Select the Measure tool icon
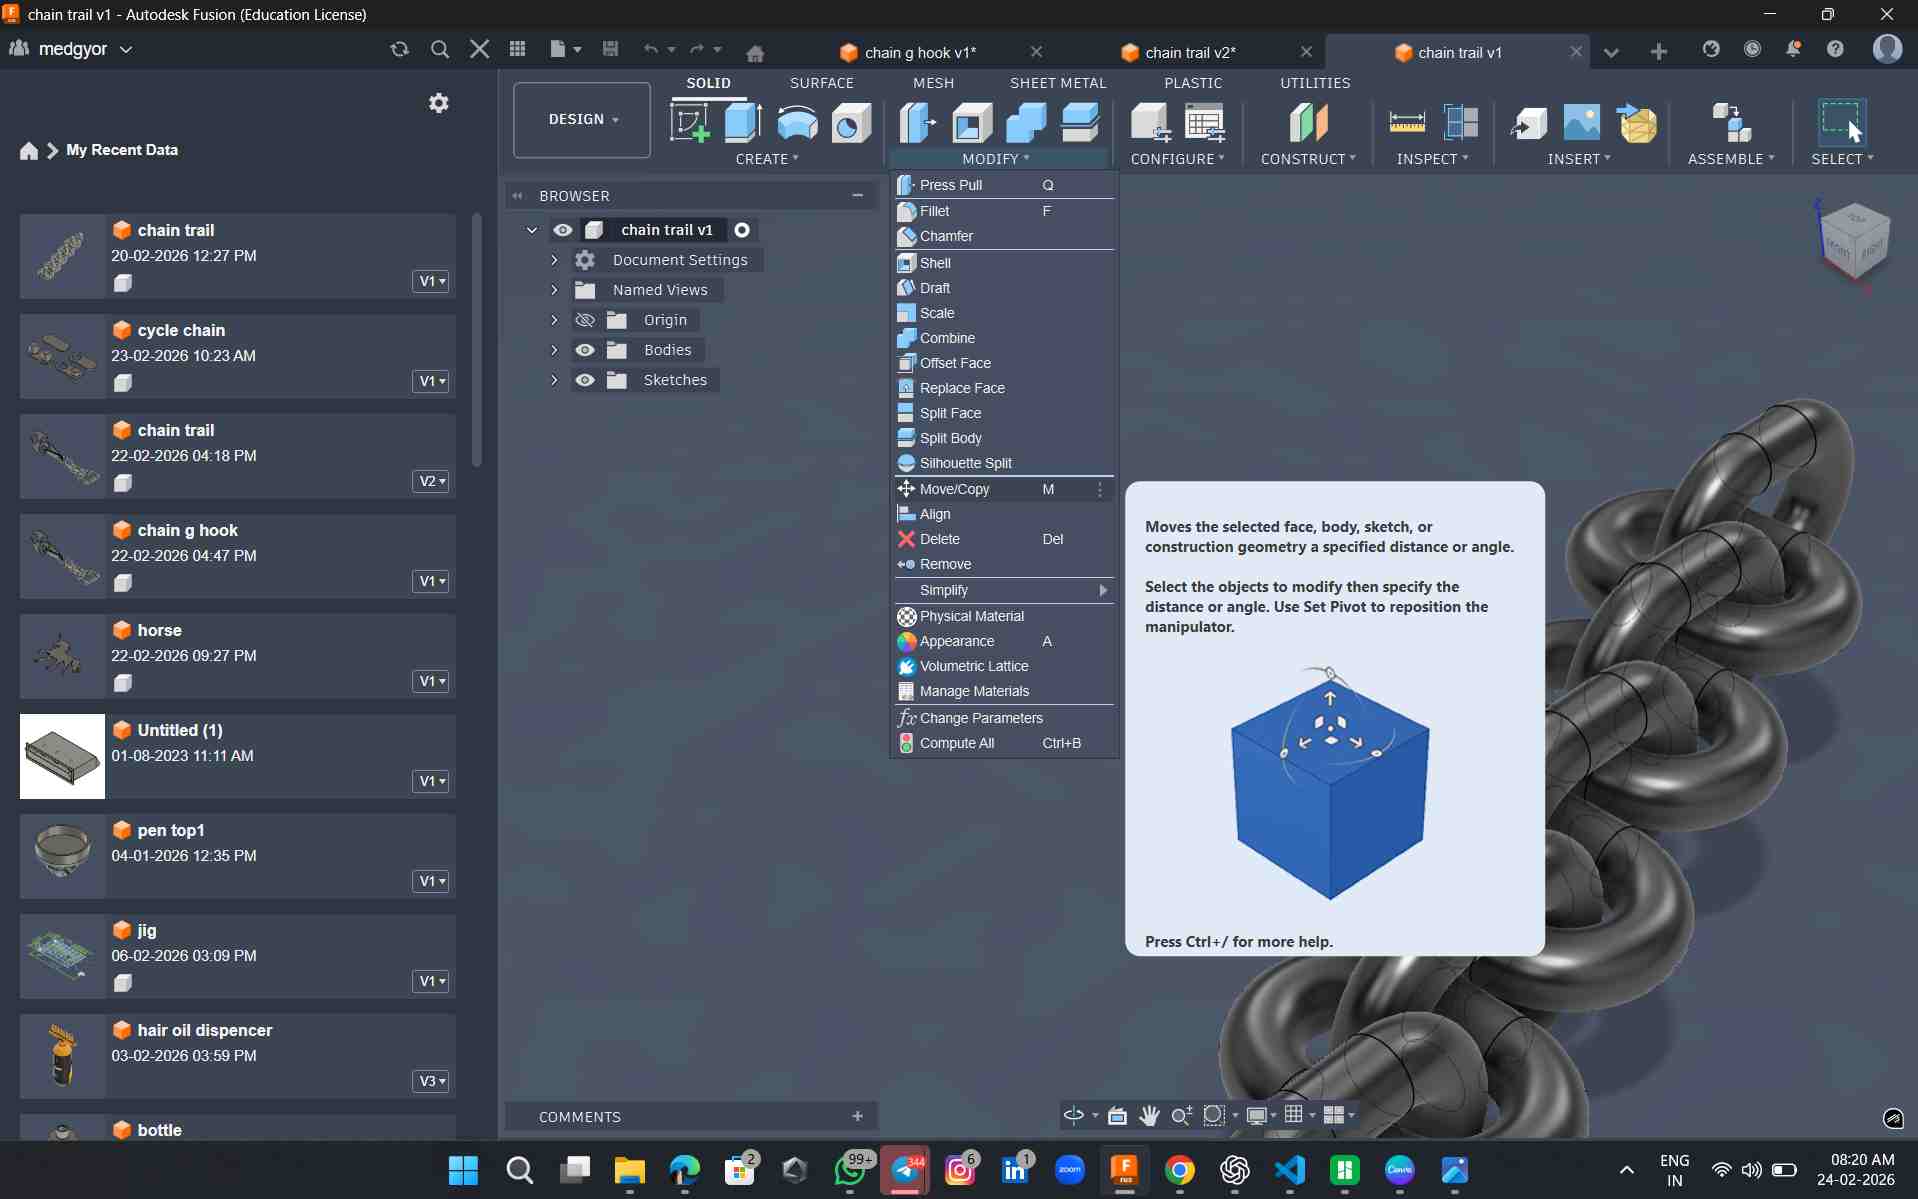This screenshot has height=1199, width=1918. pos(1407,123)
